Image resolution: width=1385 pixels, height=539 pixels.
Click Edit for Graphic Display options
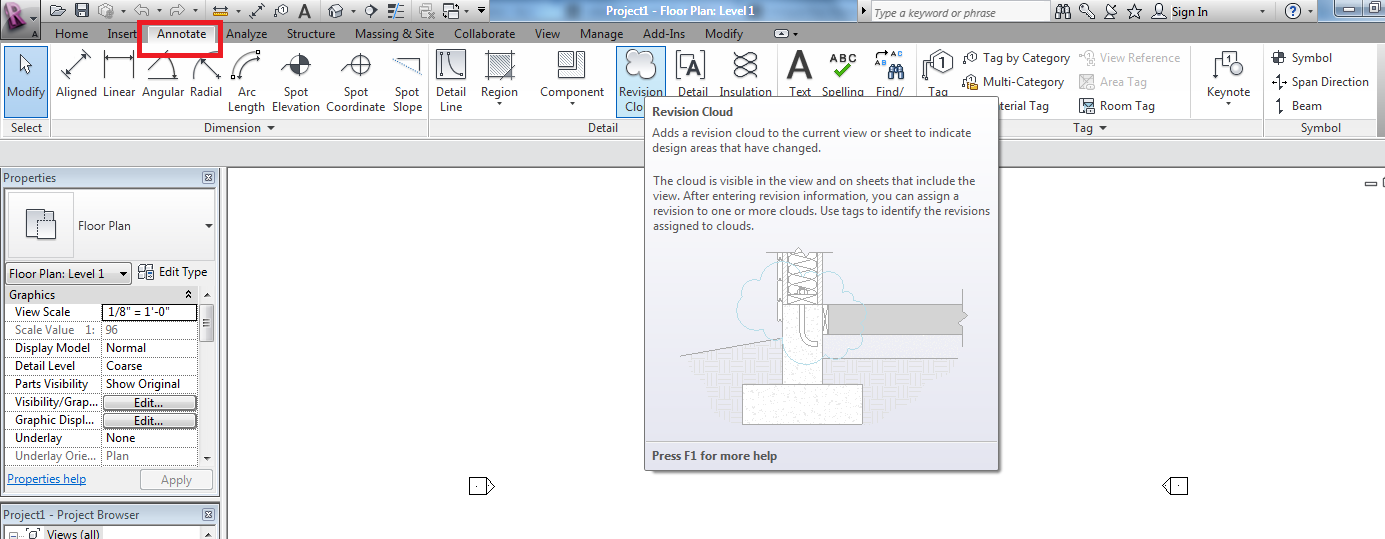149,420
